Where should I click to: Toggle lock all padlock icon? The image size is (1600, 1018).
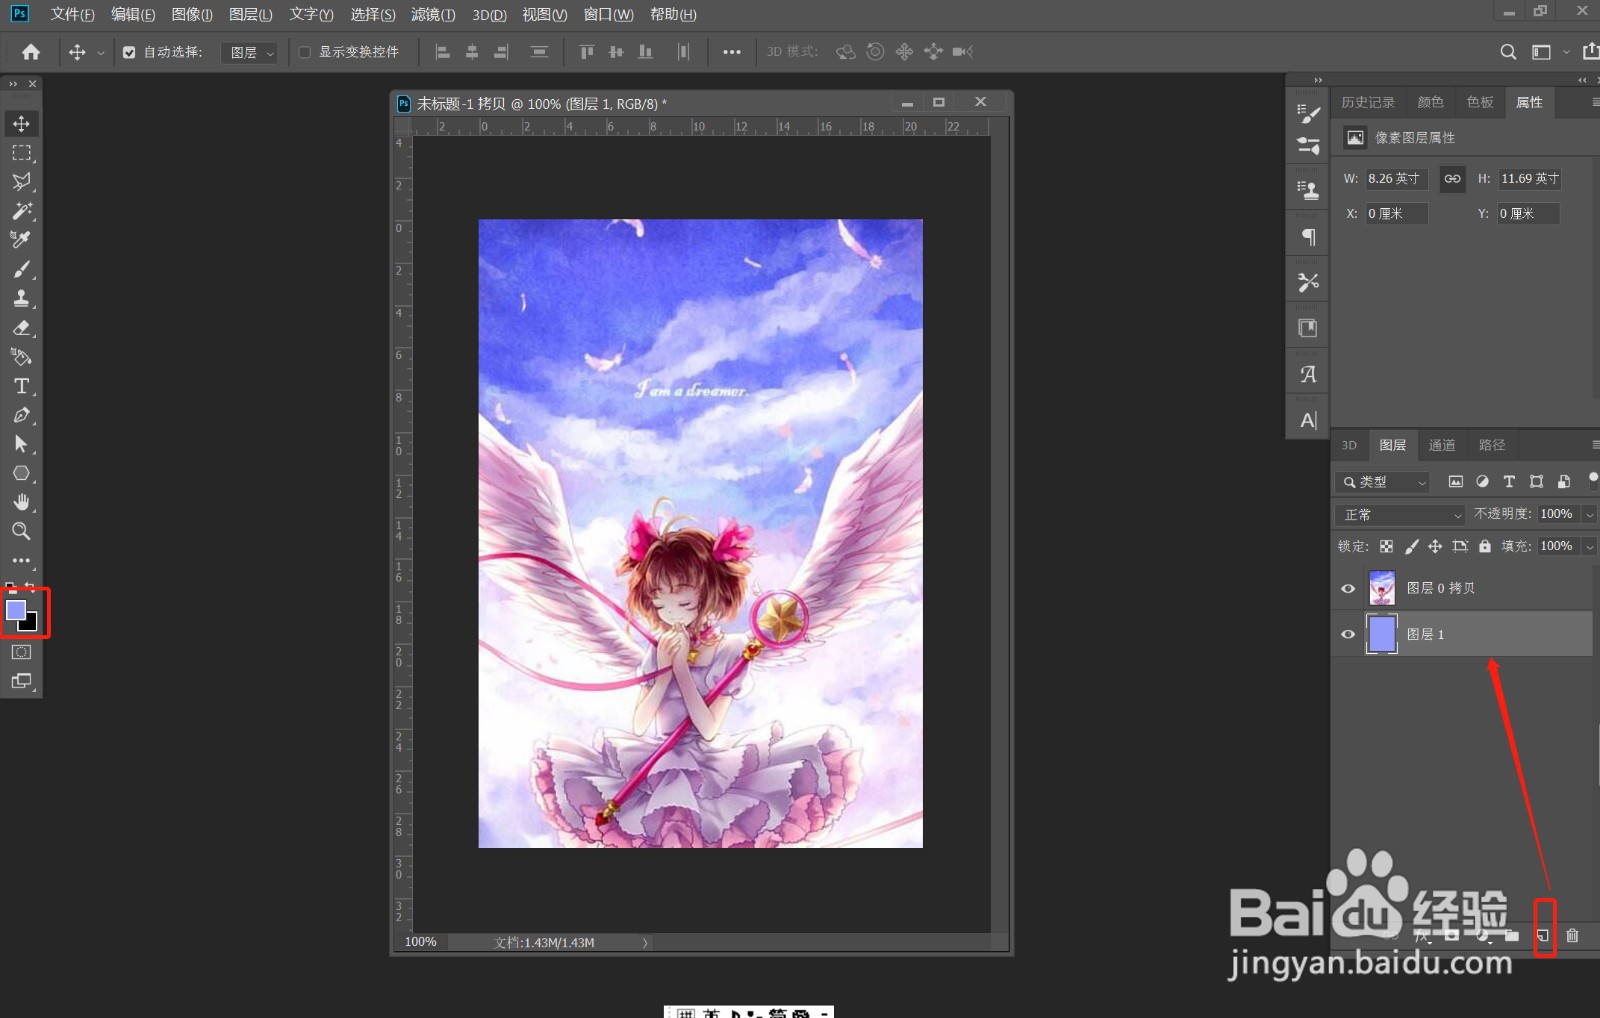tap(1485, 546)
